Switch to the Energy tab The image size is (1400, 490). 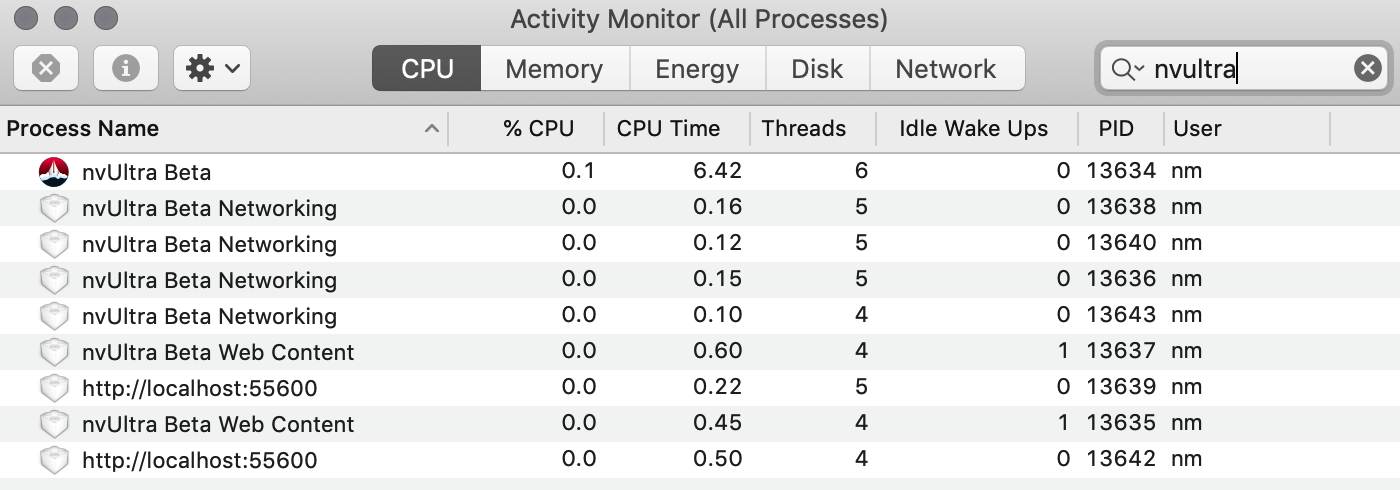697,68
